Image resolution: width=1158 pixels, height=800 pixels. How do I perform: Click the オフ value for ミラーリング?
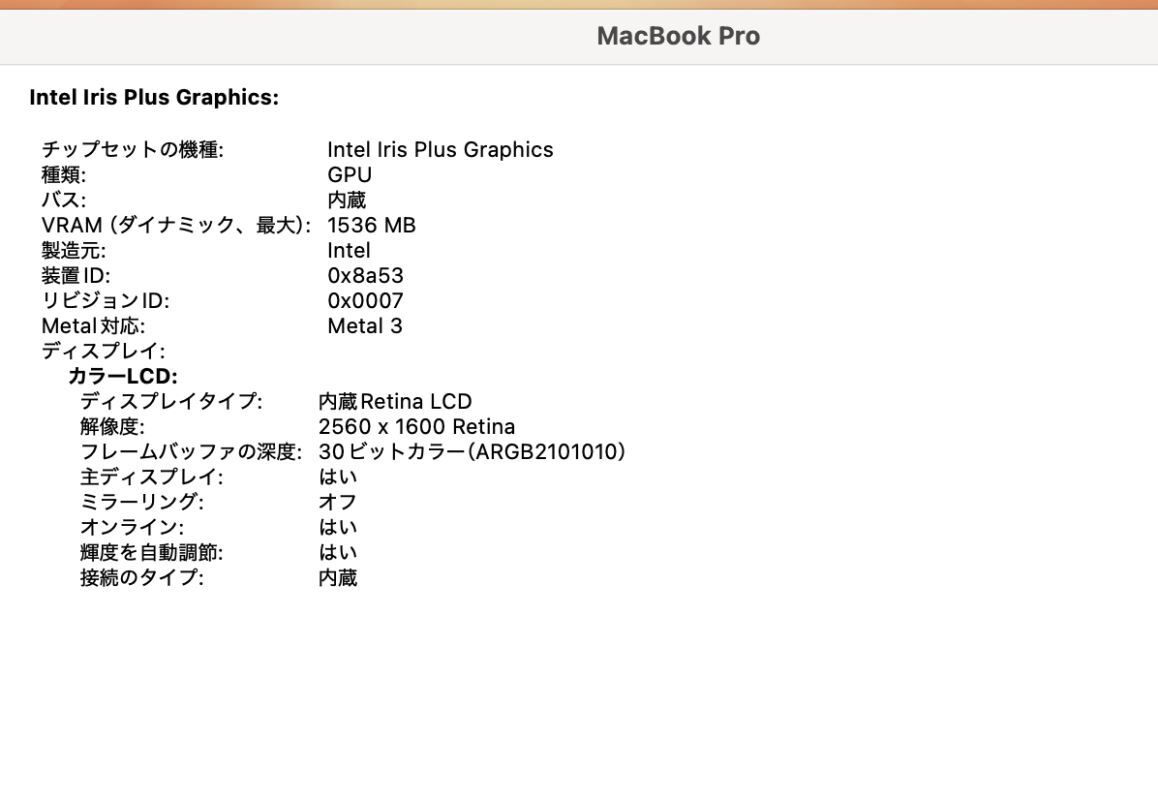click(338, 502)
